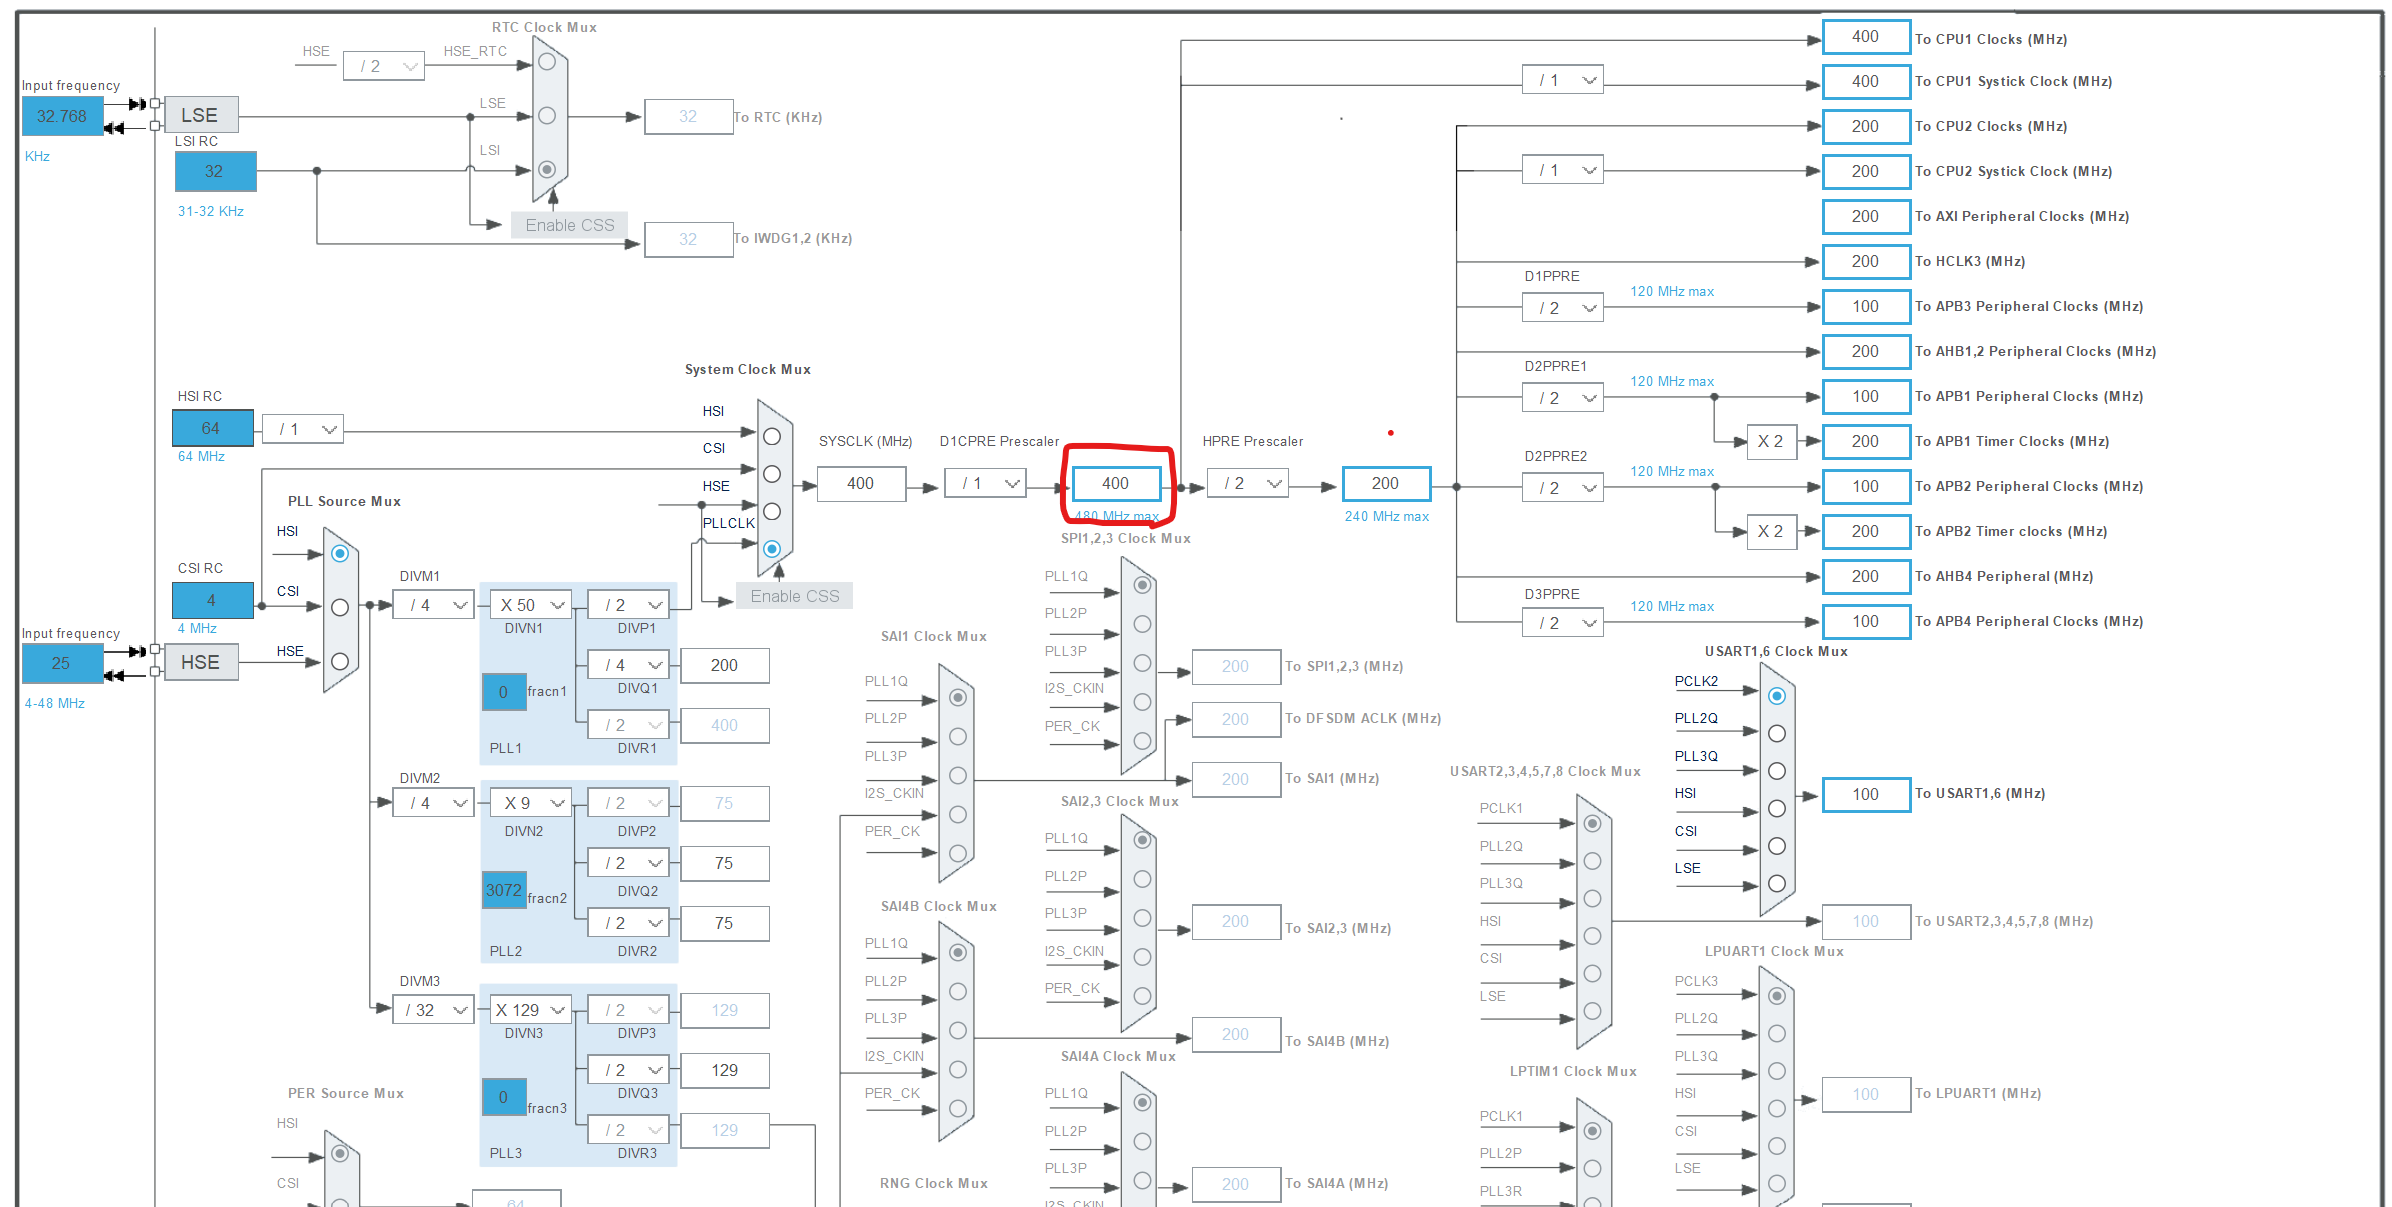Select HSE radio in PLL Source Mux
The height and width of the screenshot is (1207, 2392).
click(340, 661)
